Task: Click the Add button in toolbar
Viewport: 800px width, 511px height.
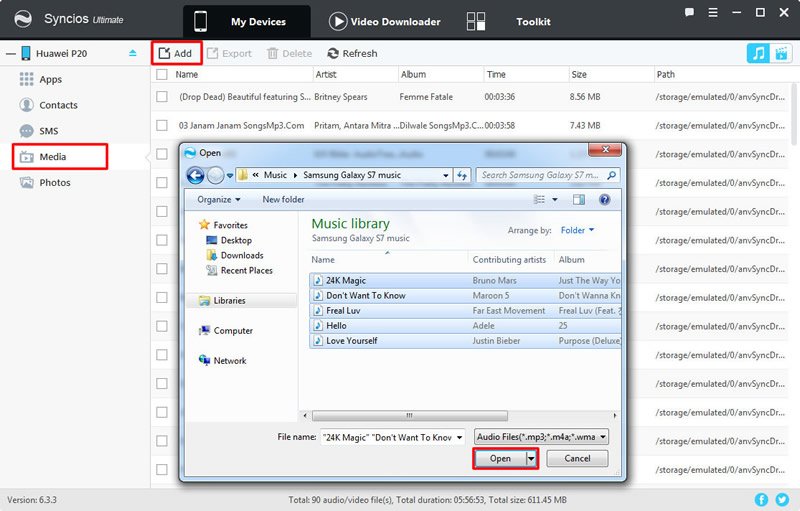Action: point(176,53)
